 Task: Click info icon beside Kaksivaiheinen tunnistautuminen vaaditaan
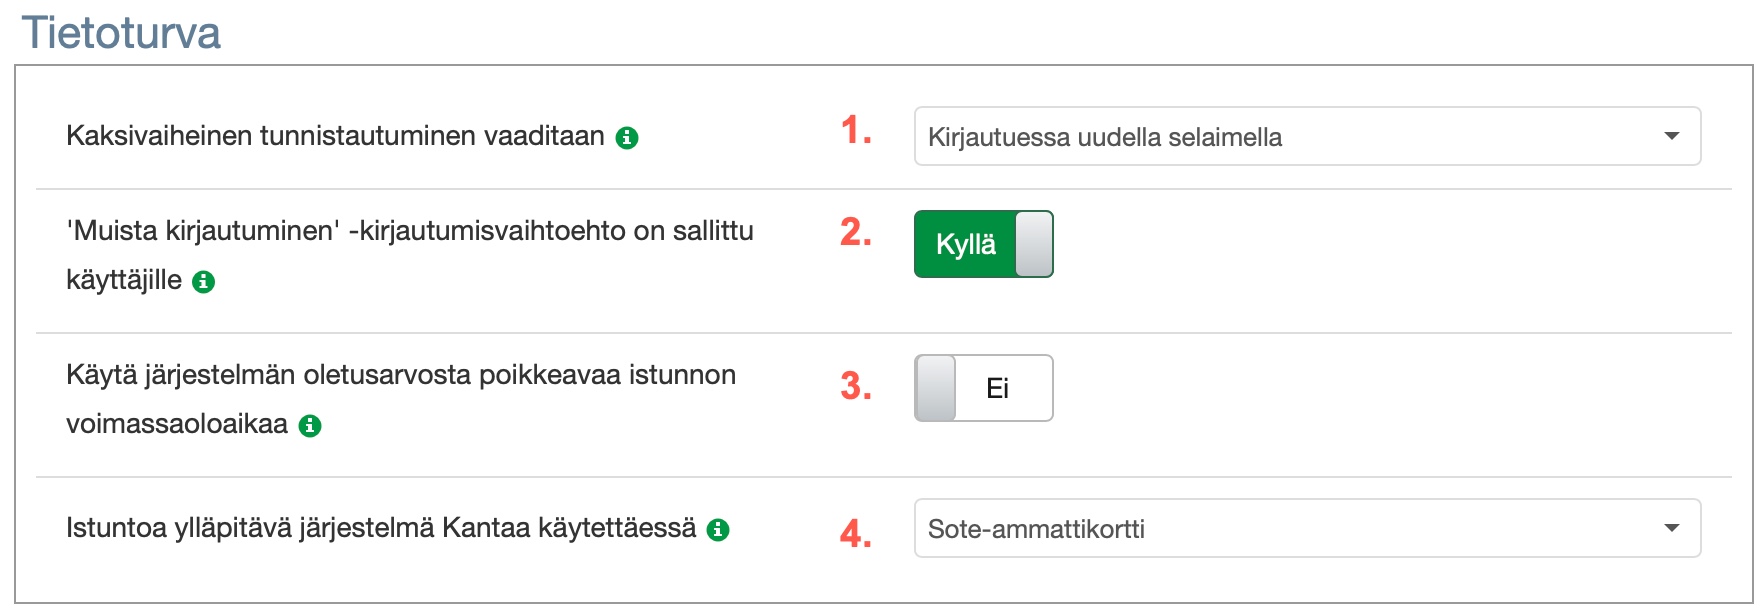[627, 138]
